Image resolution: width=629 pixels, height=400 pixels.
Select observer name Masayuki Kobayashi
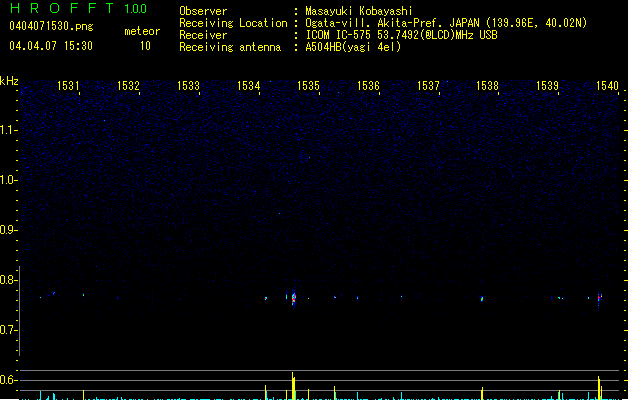click(359, 11)
